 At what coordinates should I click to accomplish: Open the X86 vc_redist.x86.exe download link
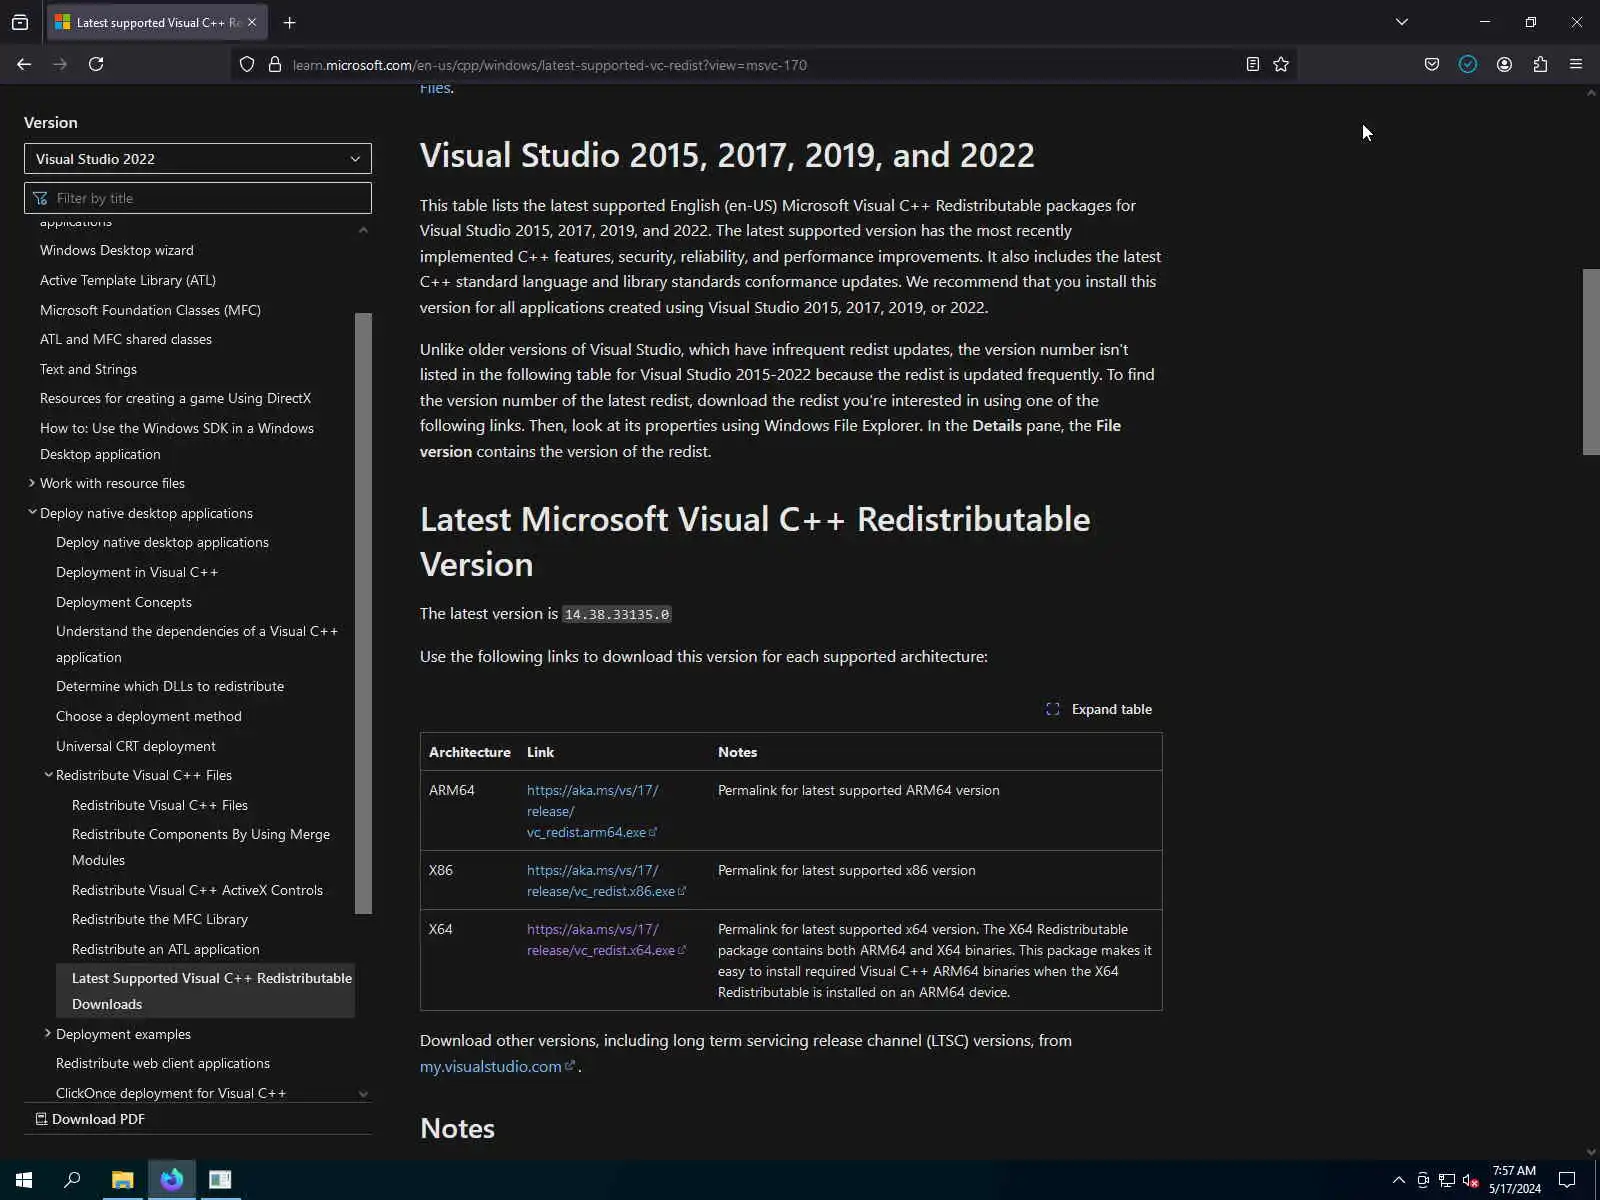pyautogui.click(x=606, y=881)
